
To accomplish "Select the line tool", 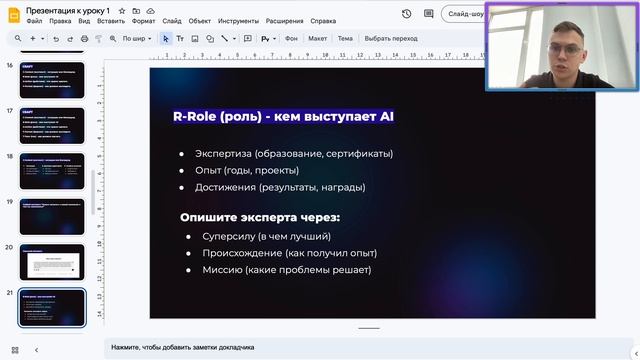I will [224, 39].
